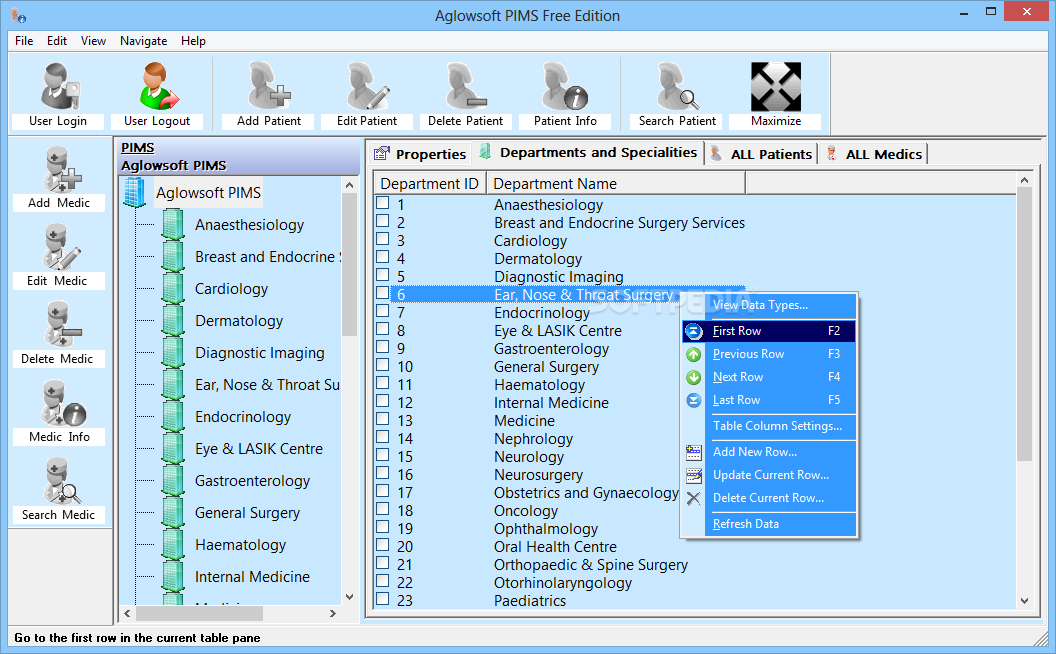Open the Navigate menu
The height and width of the screenshot is (654, 1056).
[143, 40]
